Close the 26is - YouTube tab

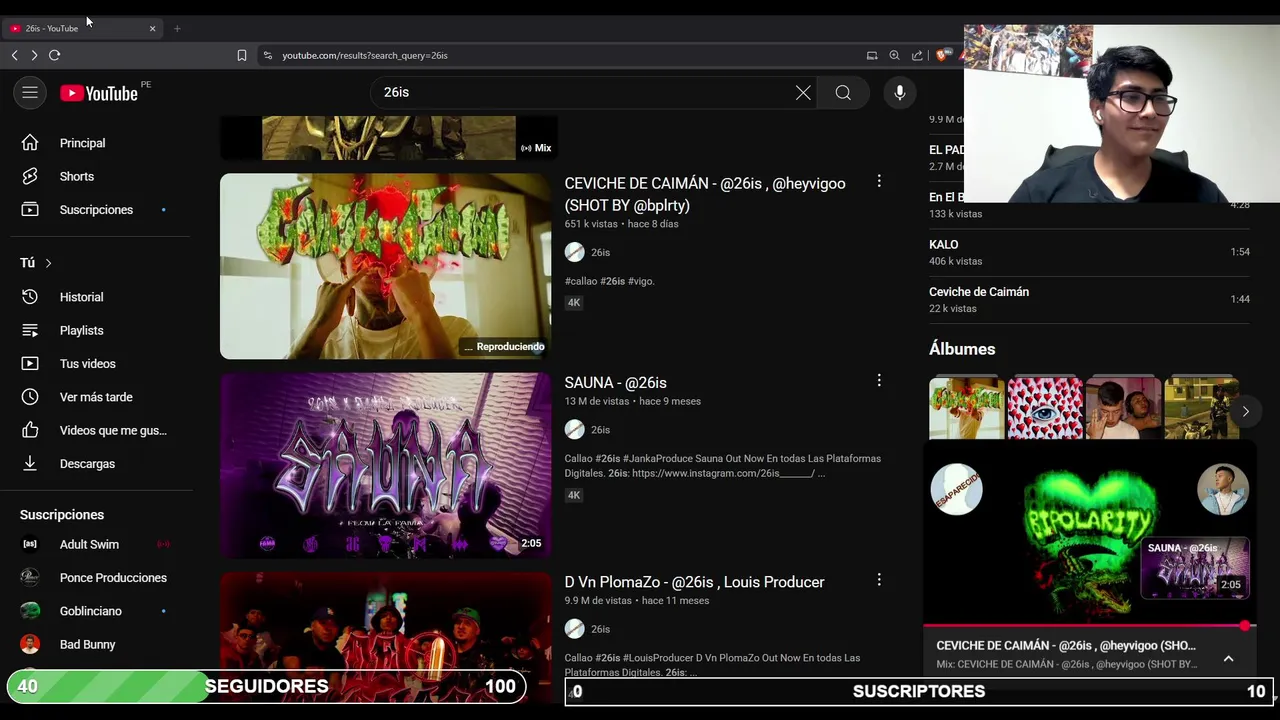[152, 28]
